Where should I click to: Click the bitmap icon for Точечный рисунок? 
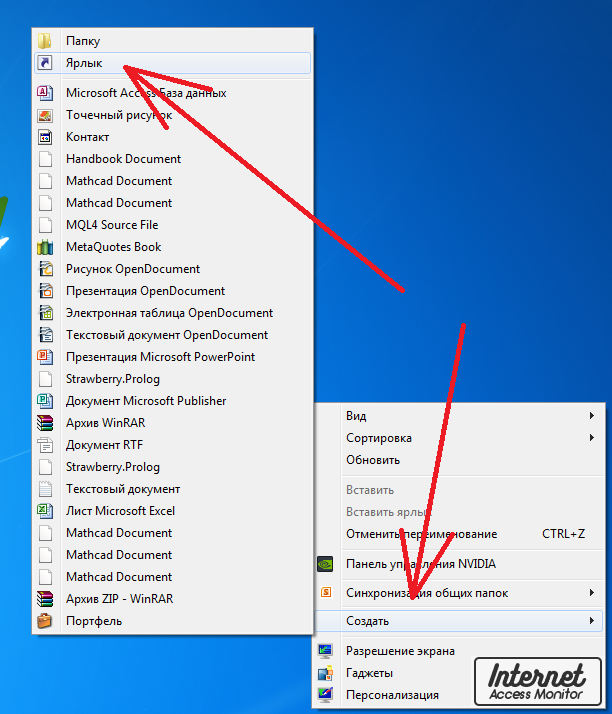coord(45,115)
